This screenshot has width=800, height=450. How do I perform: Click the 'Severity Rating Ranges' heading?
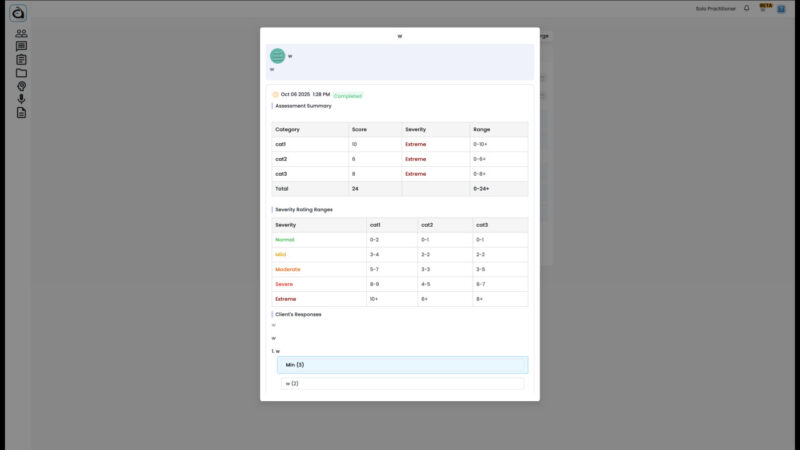304,210
